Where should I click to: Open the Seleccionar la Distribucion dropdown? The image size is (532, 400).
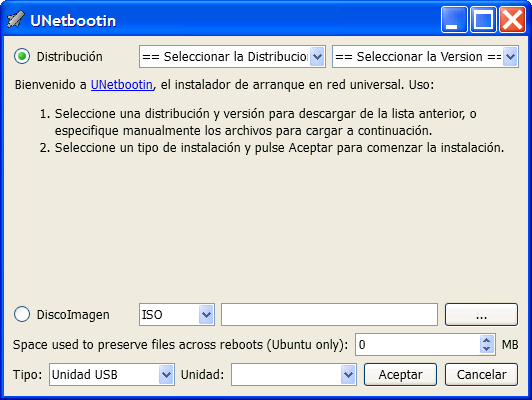[232, 57]
